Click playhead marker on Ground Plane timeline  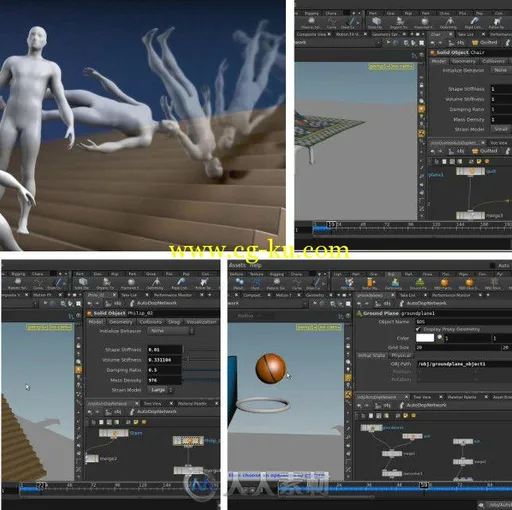click(x=424, y=485)
